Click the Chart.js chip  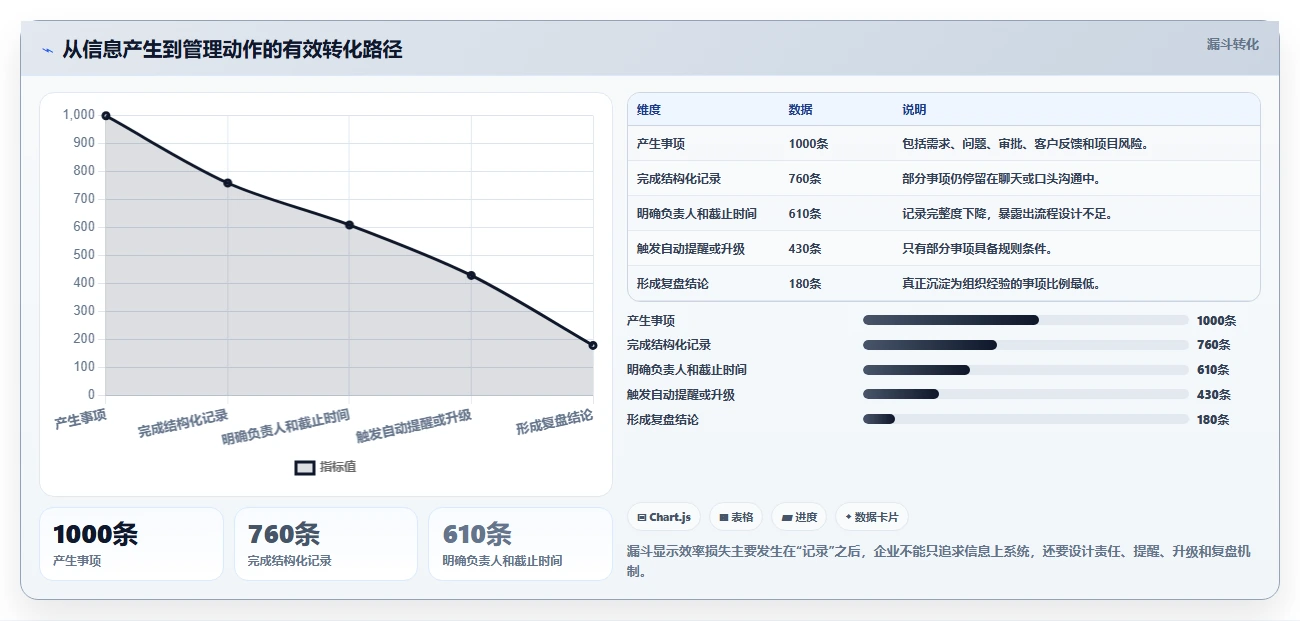tap(664, 517)
